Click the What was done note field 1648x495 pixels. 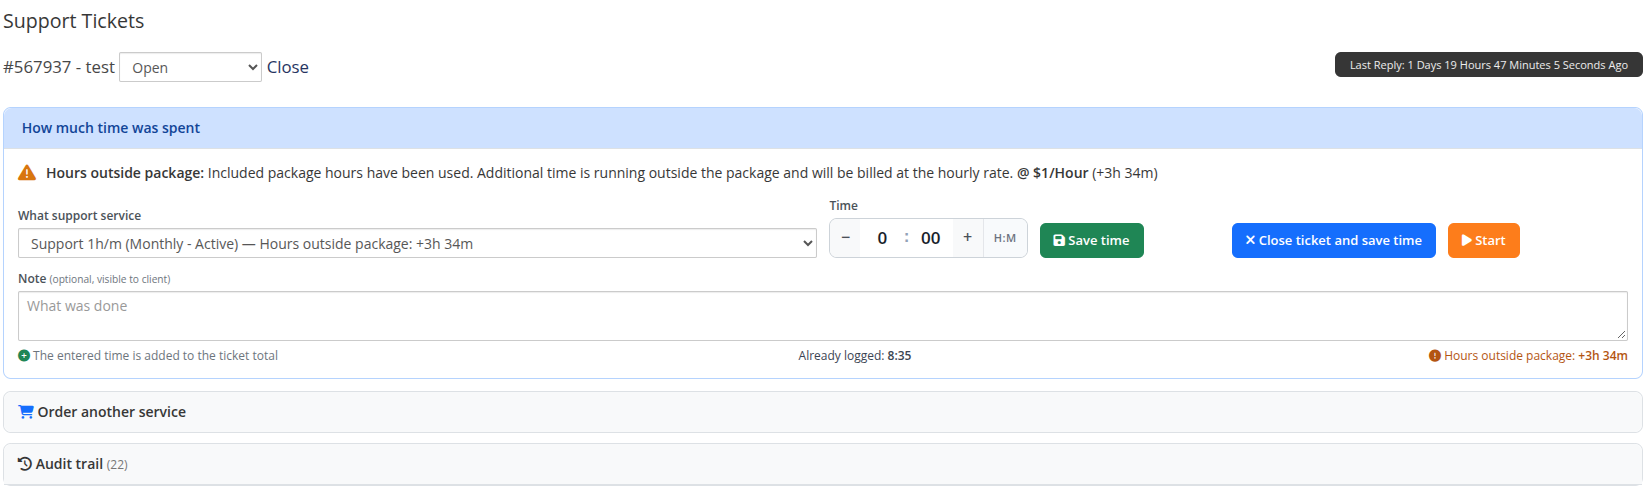pyautogui.click(x=823, y=316)
